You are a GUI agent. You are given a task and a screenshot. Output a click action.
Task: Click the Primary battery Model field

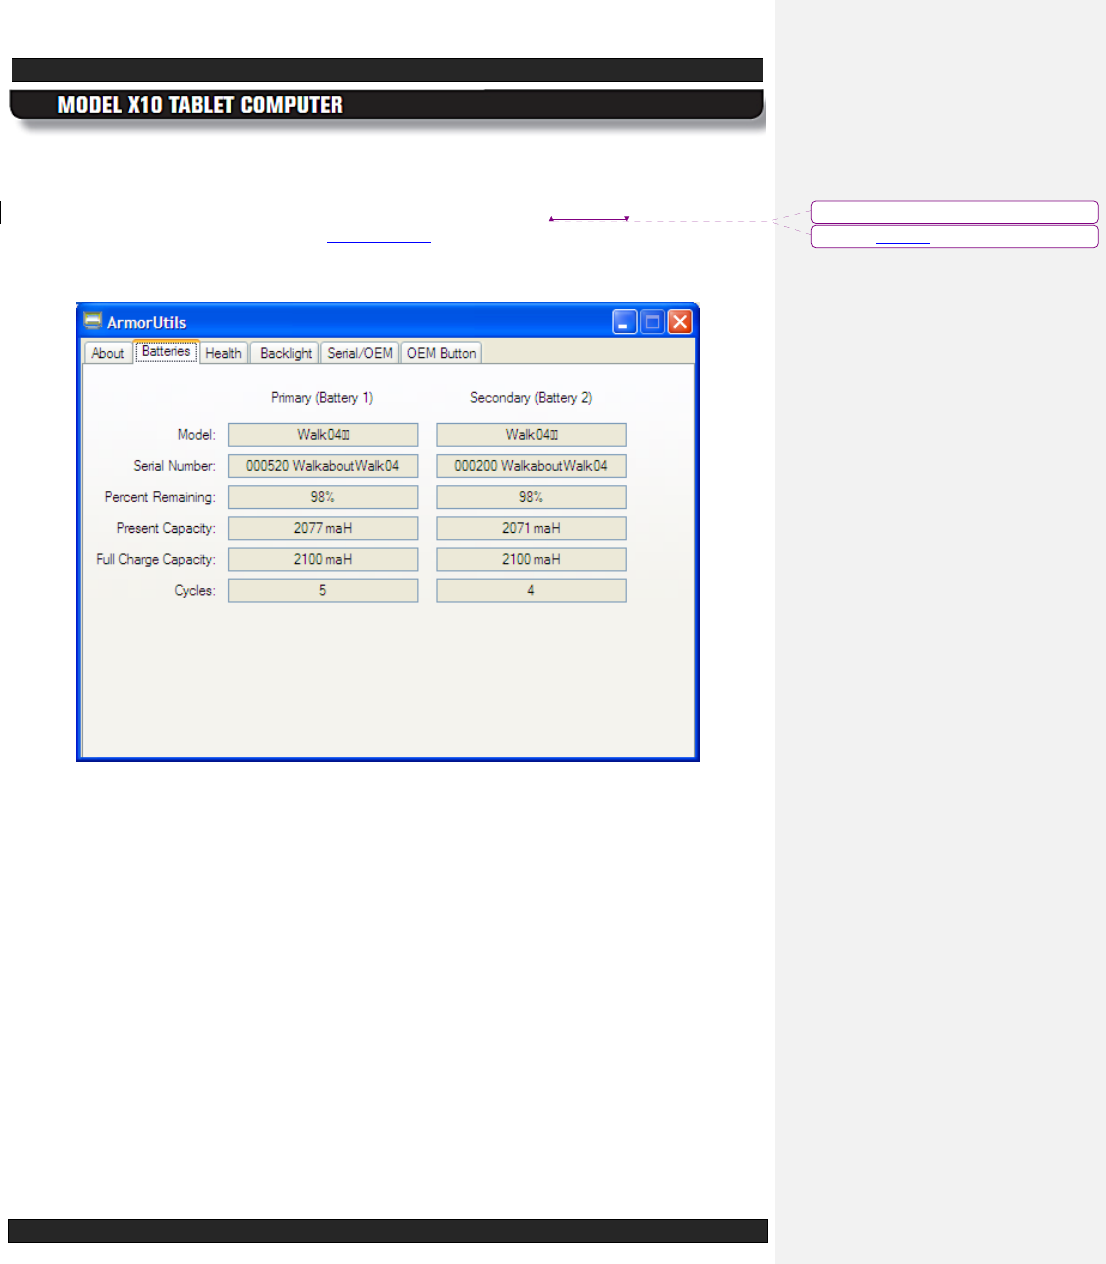[x=323, y=434]
